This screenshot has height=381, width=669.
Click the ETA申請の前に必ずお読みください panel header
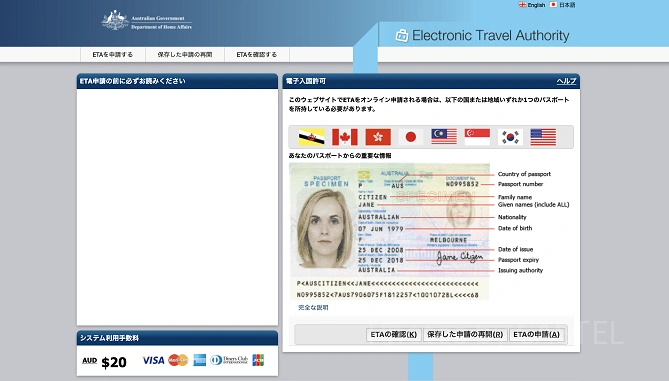pos(177,81)
